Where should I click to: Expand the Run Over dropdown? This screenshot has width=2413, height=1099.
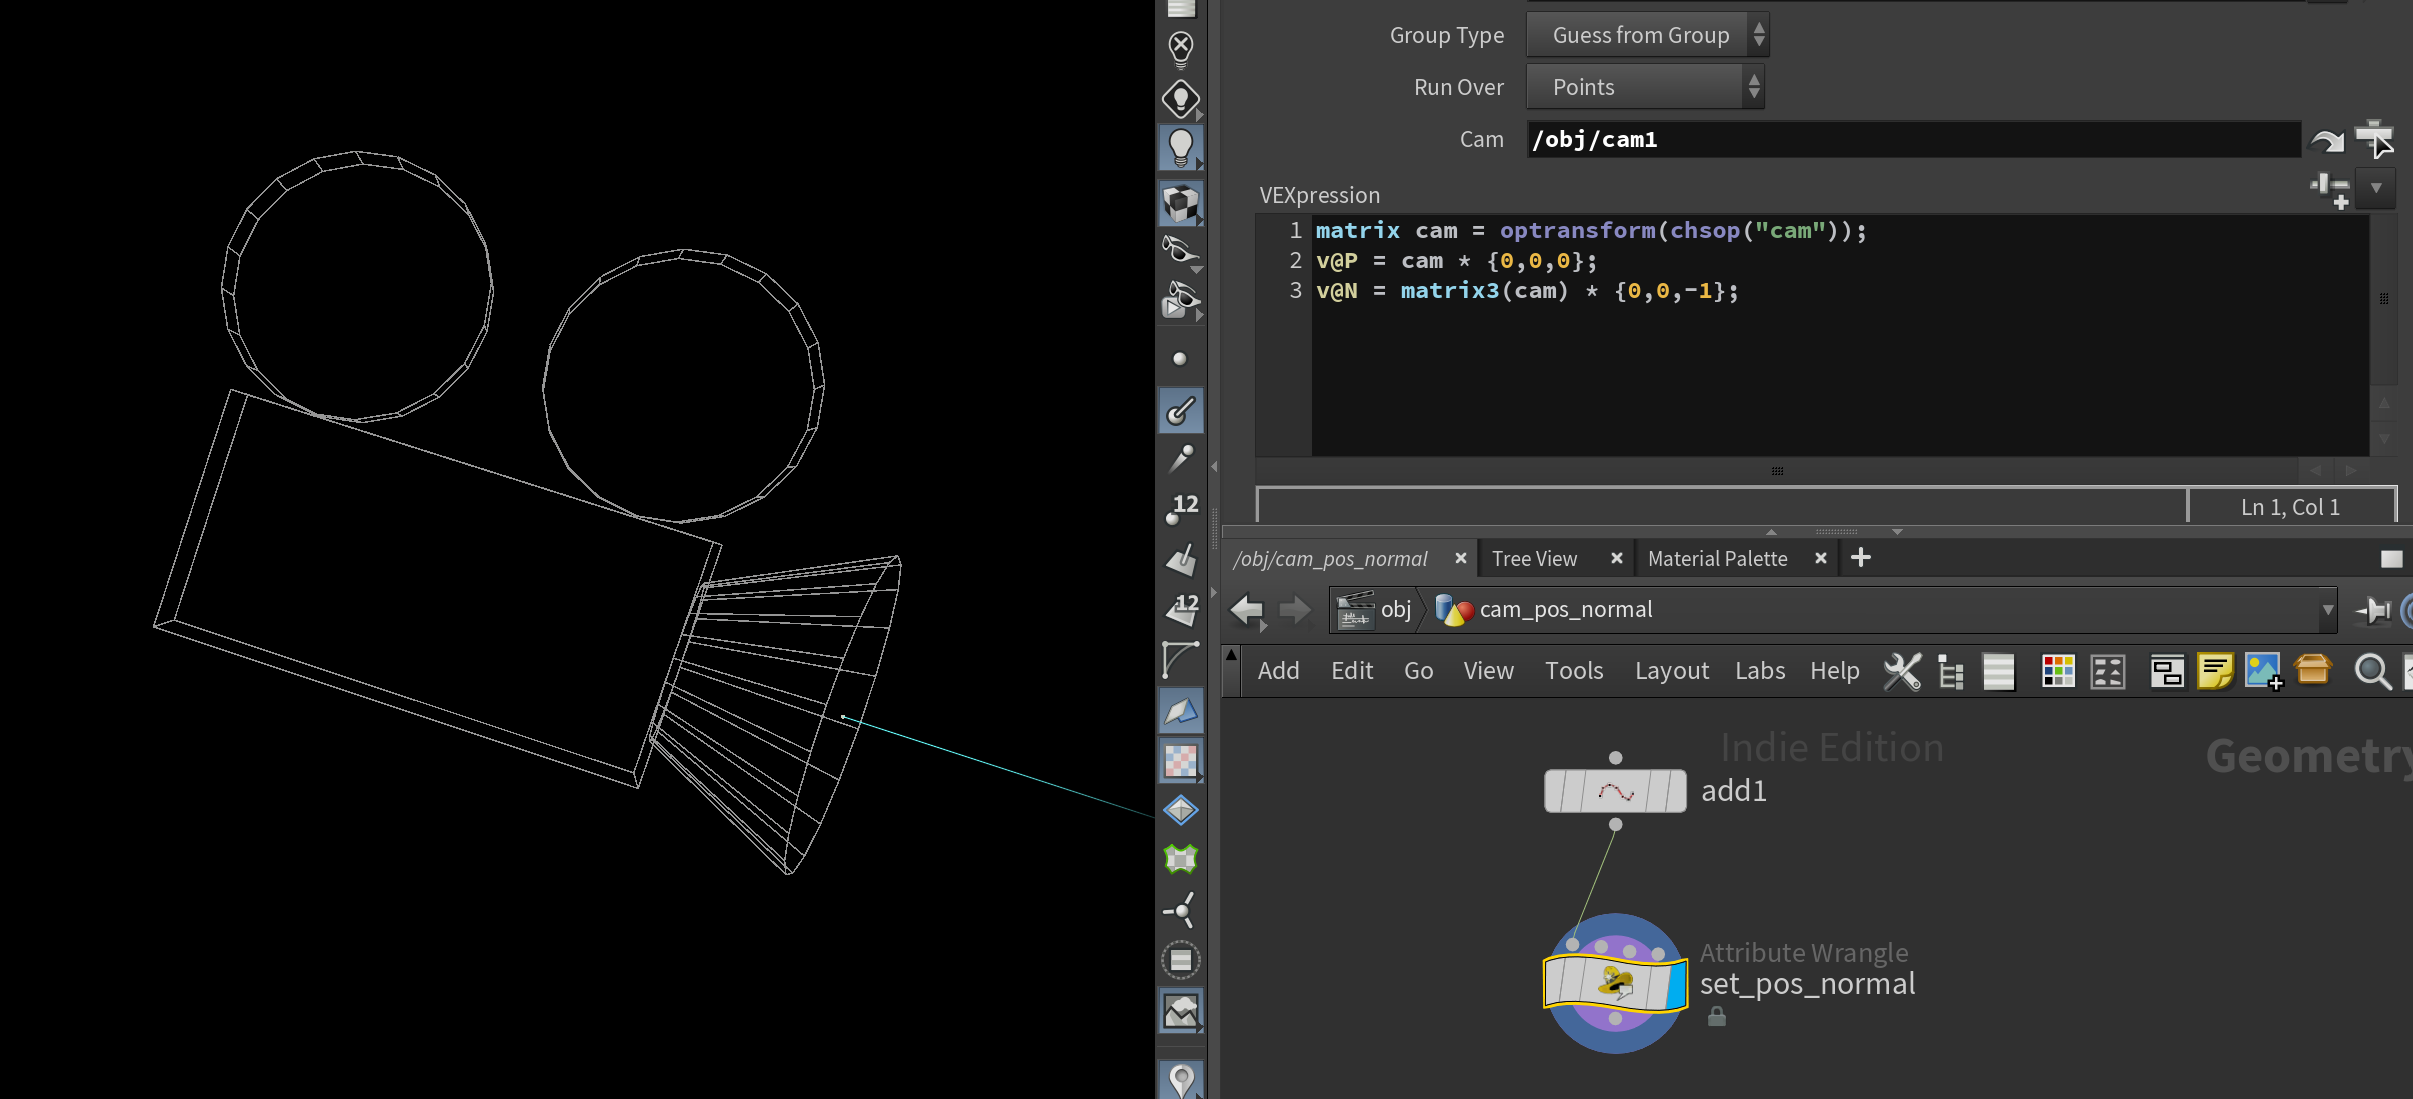point(1645,87)
